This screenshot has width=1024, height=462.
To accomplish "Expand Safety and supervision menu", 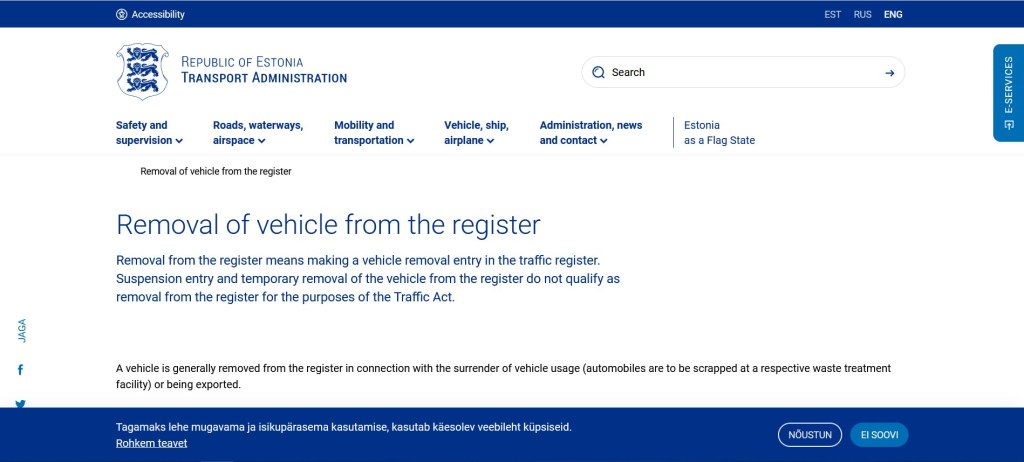I will coord(148,133).
